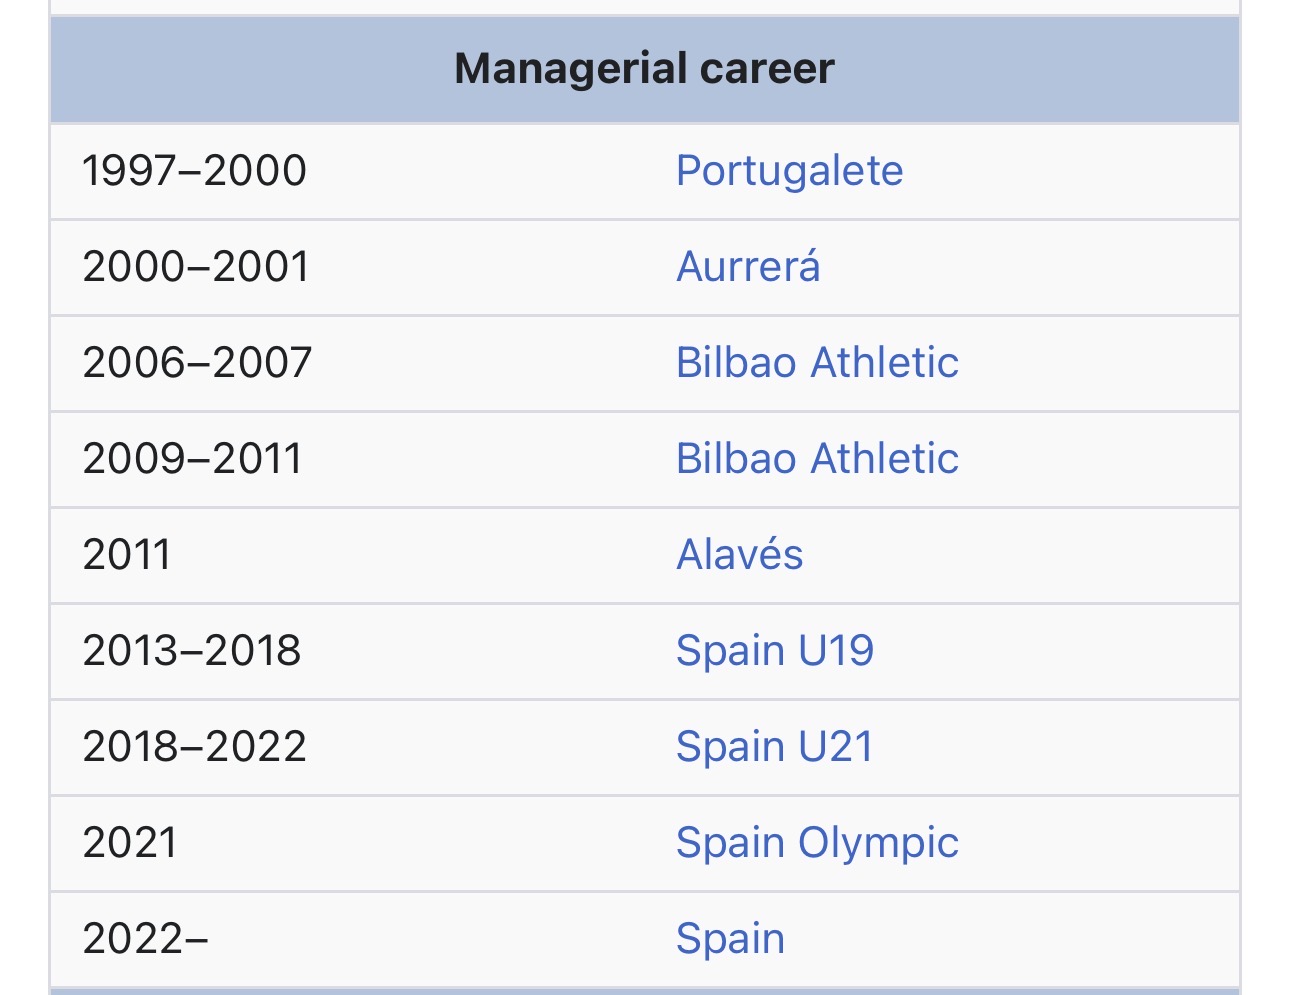Click the blue section bar below Spain row
The image size is (1290, 995).
pos(645,991)
